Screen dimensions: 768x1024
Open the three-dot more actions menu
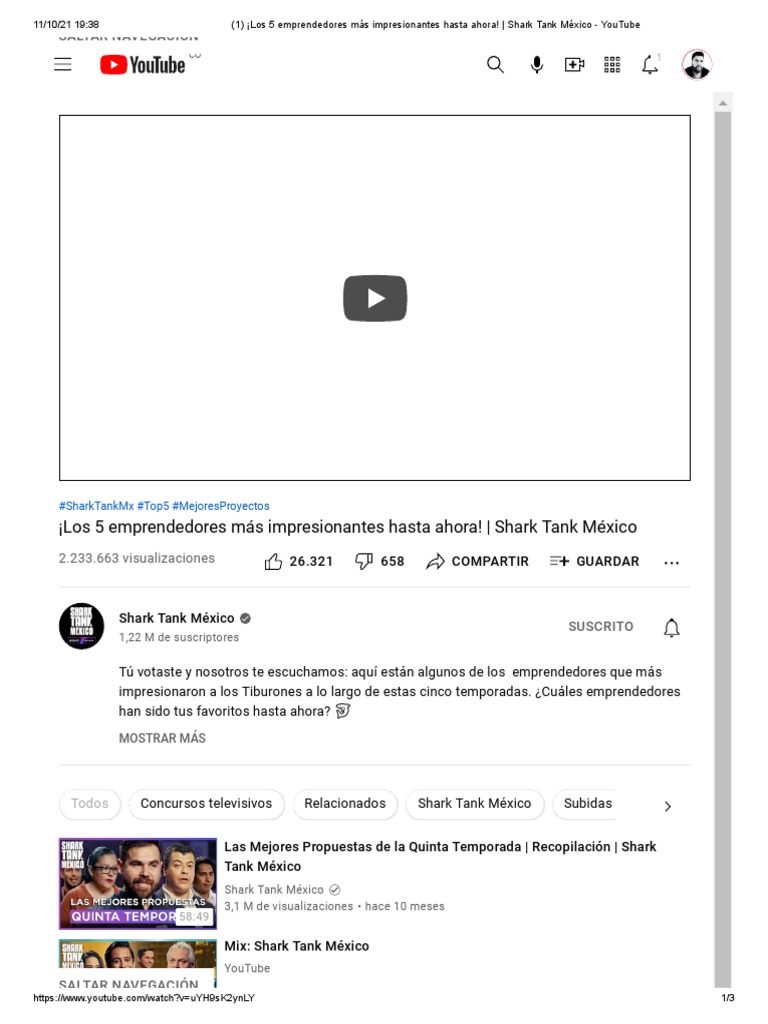tap(671, 562)
